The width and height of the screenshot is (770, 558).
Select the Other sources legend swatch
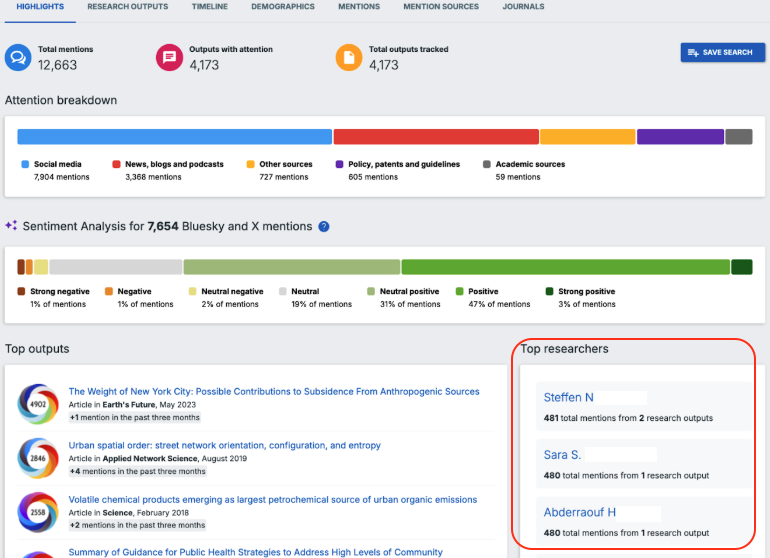click(x=250, y=164)
